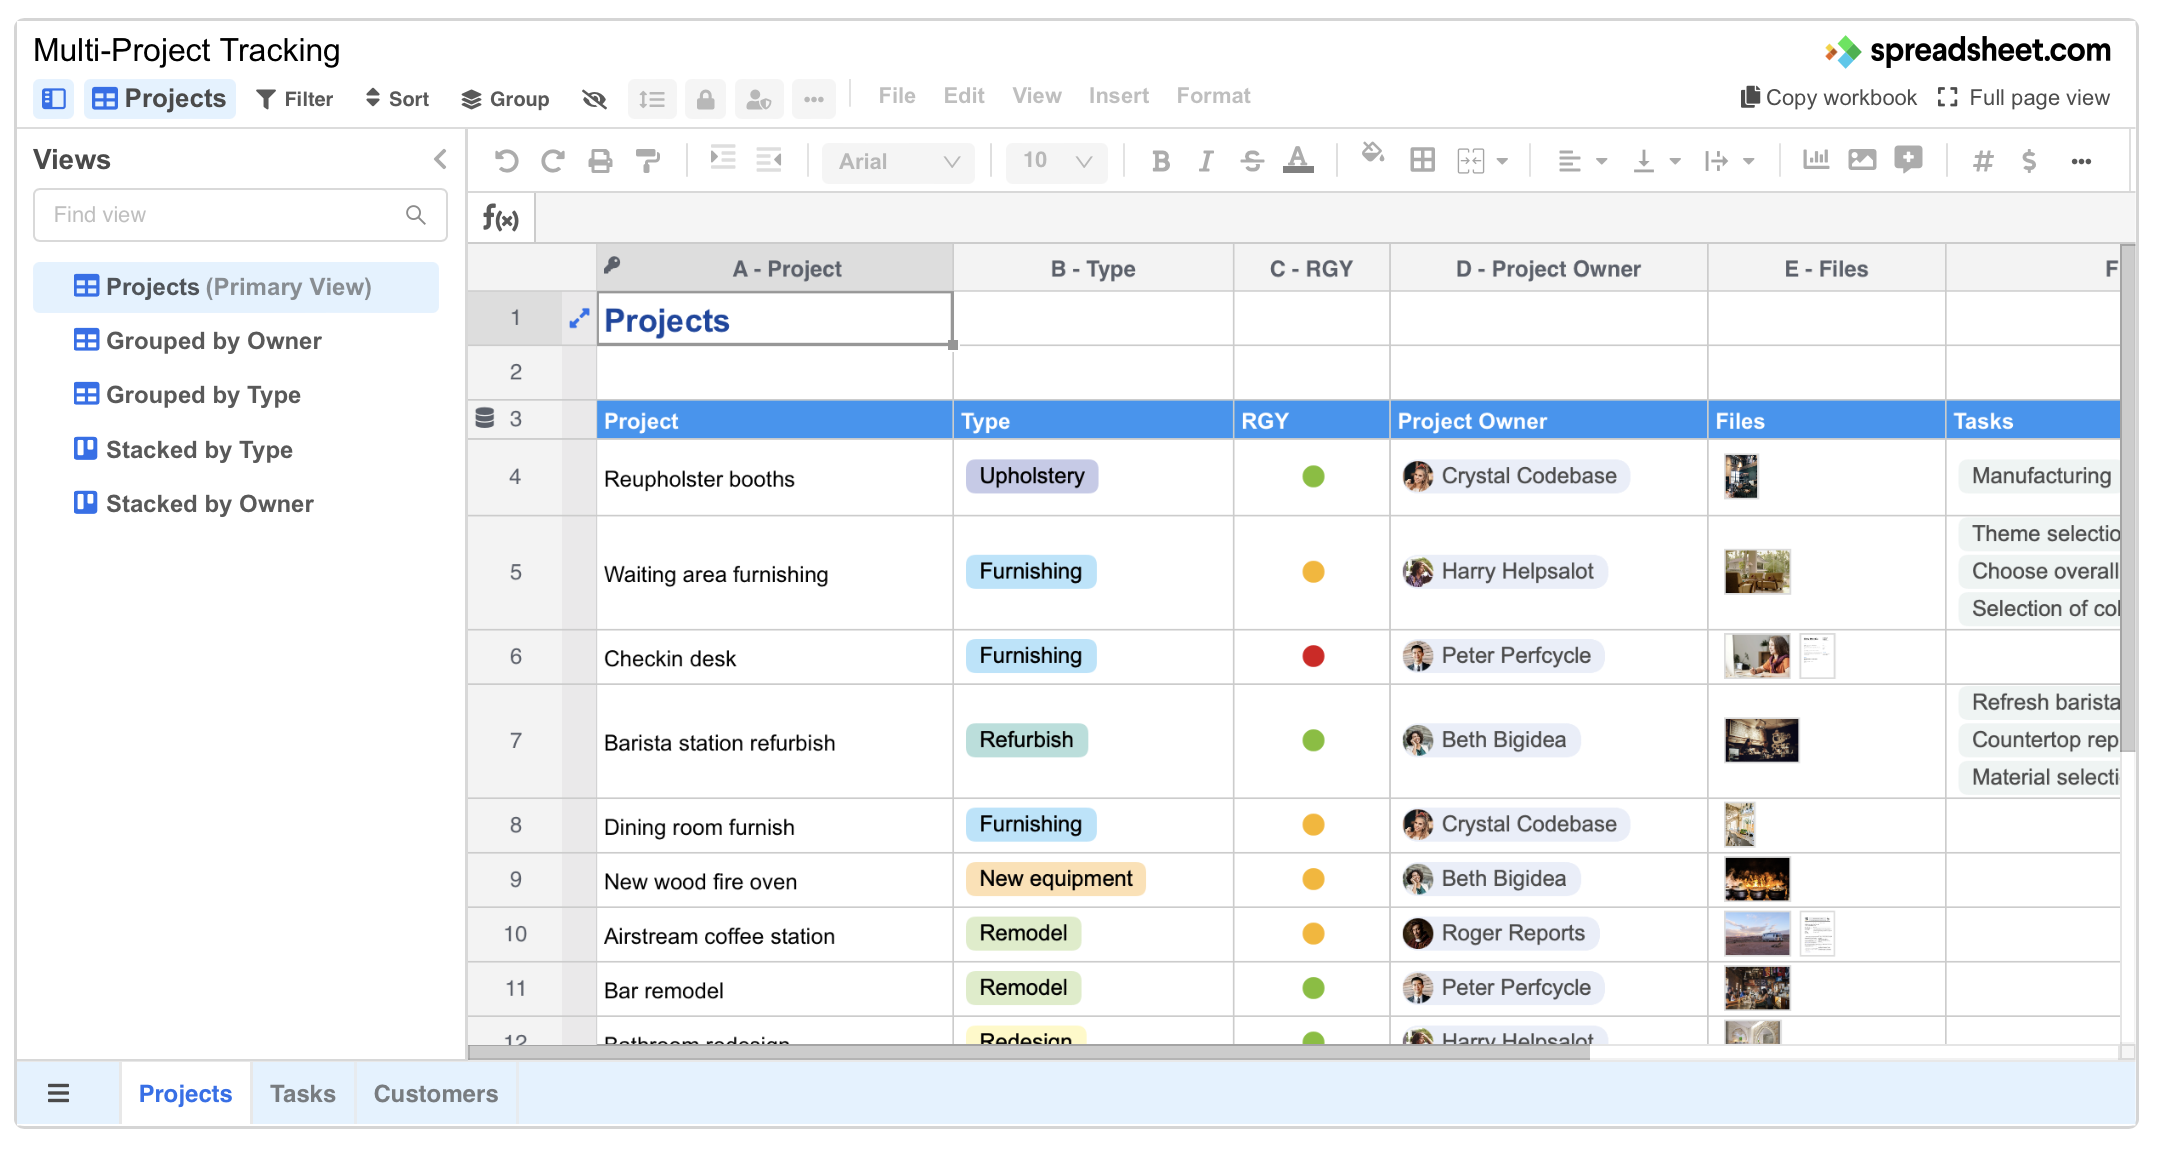
Task: Undo the last action
Action: click(506, 160)
